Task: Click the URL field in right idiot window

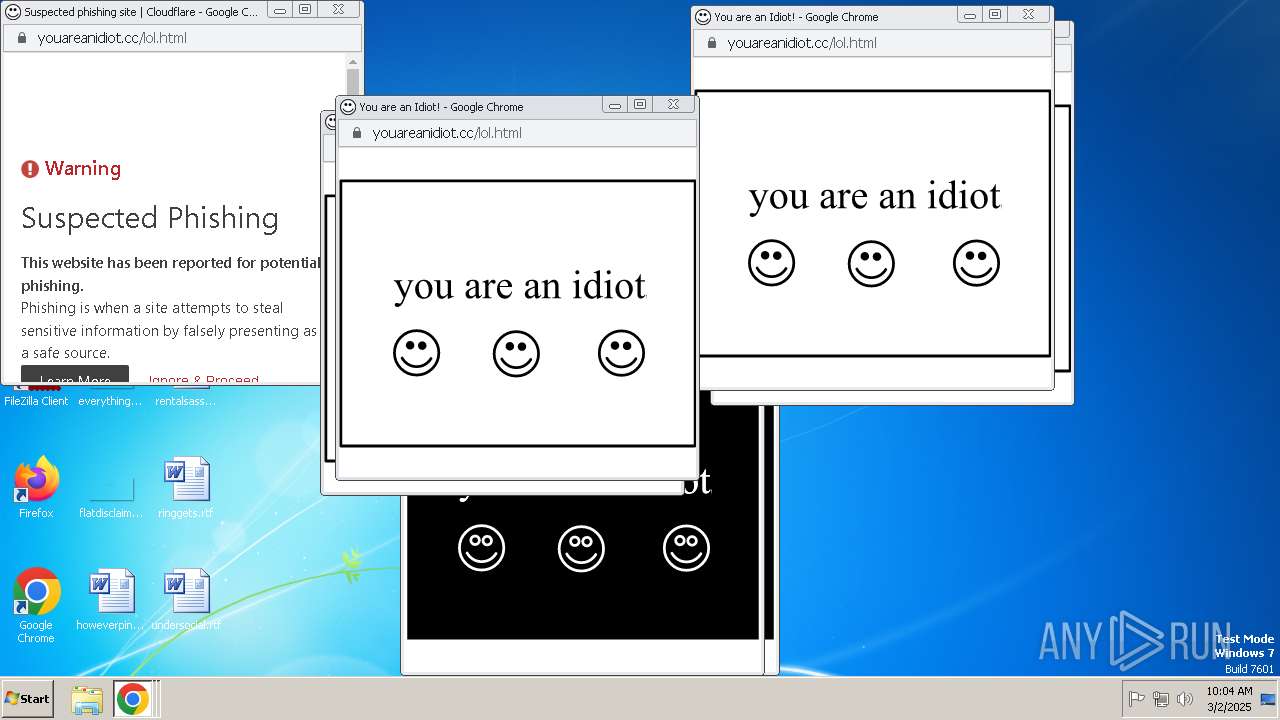Action: tap(872, 43)
